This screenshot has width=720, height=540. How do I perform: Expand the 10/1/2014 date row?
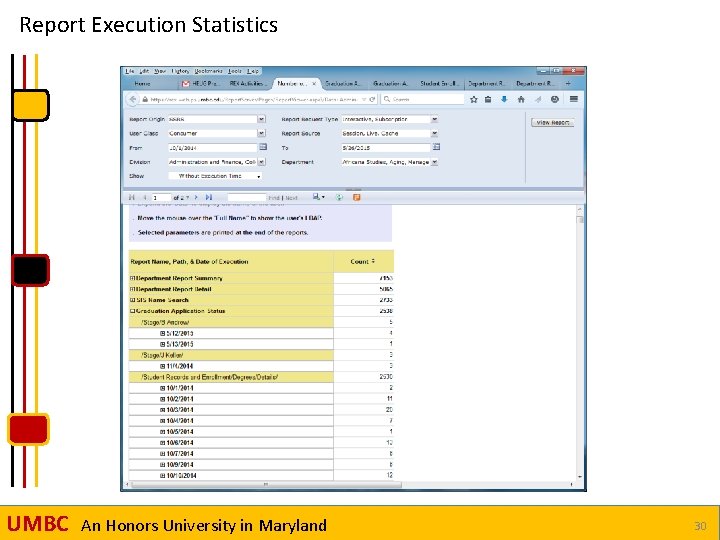pos(163,388)
